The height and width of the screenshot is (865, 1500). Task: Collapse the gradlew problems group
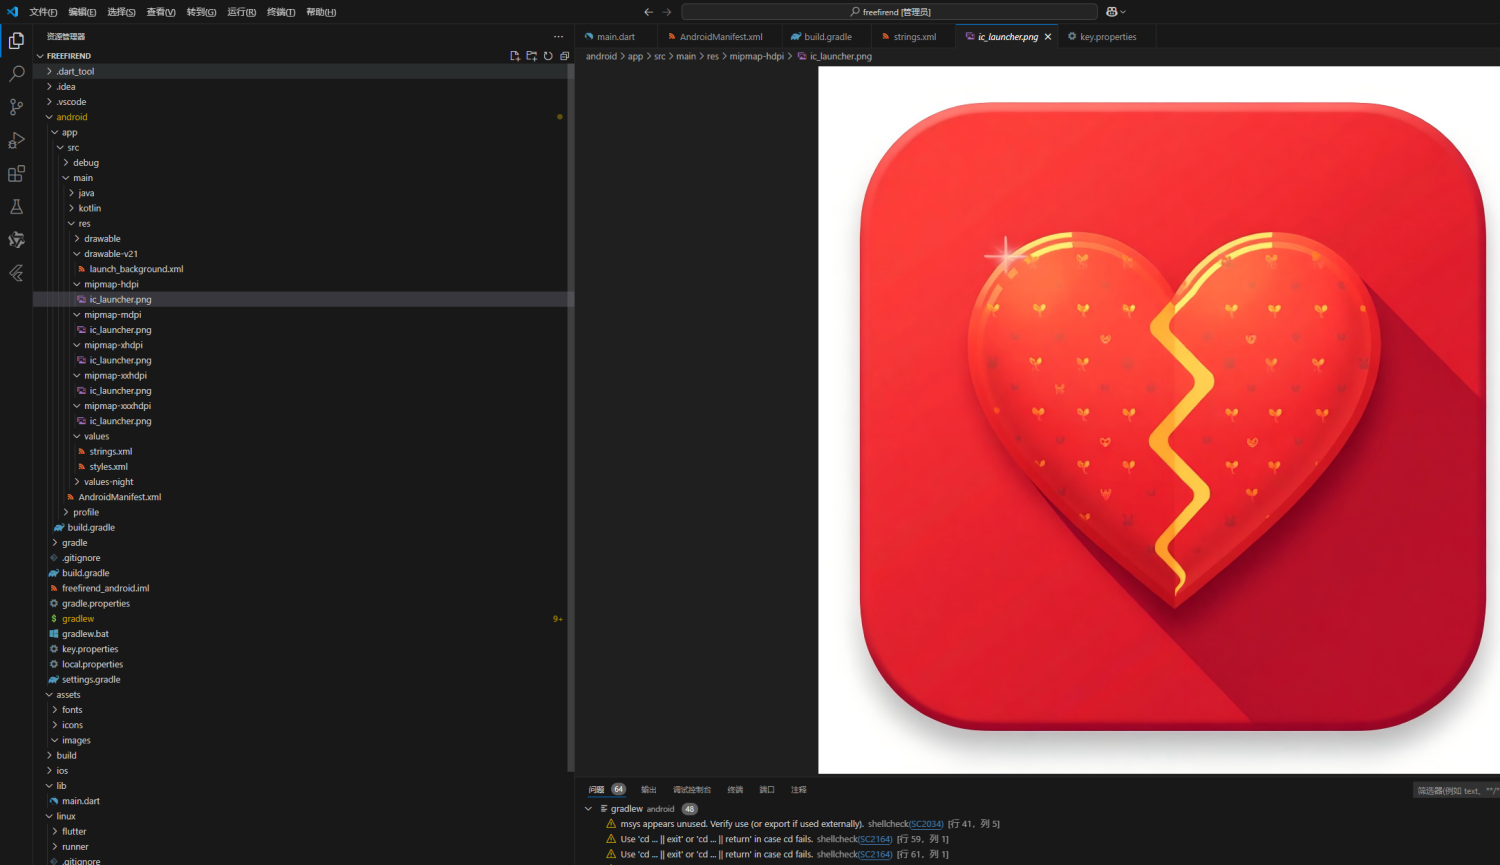(588, 809)
